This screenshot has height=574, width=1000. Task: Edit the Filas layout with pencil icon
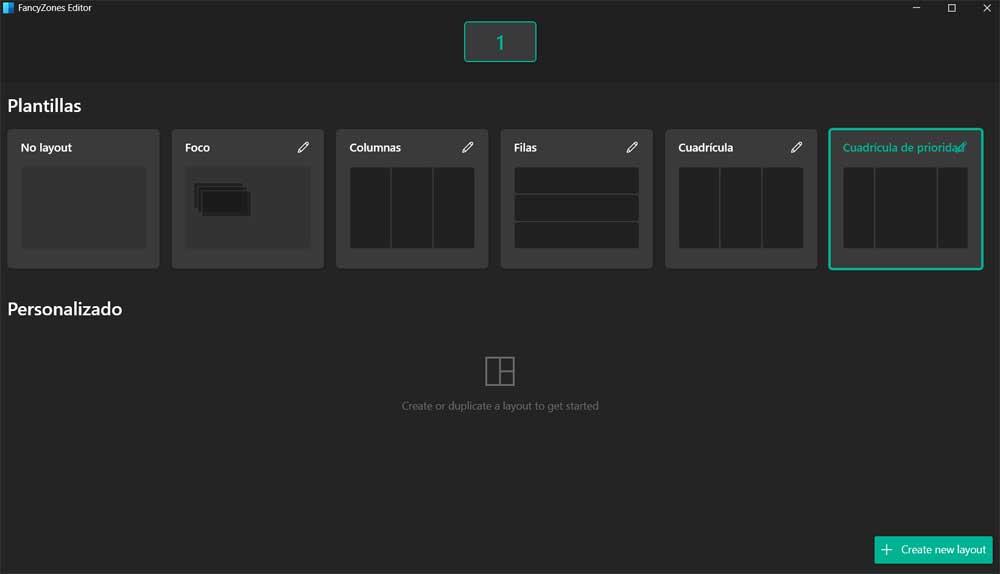pos(632,147)
